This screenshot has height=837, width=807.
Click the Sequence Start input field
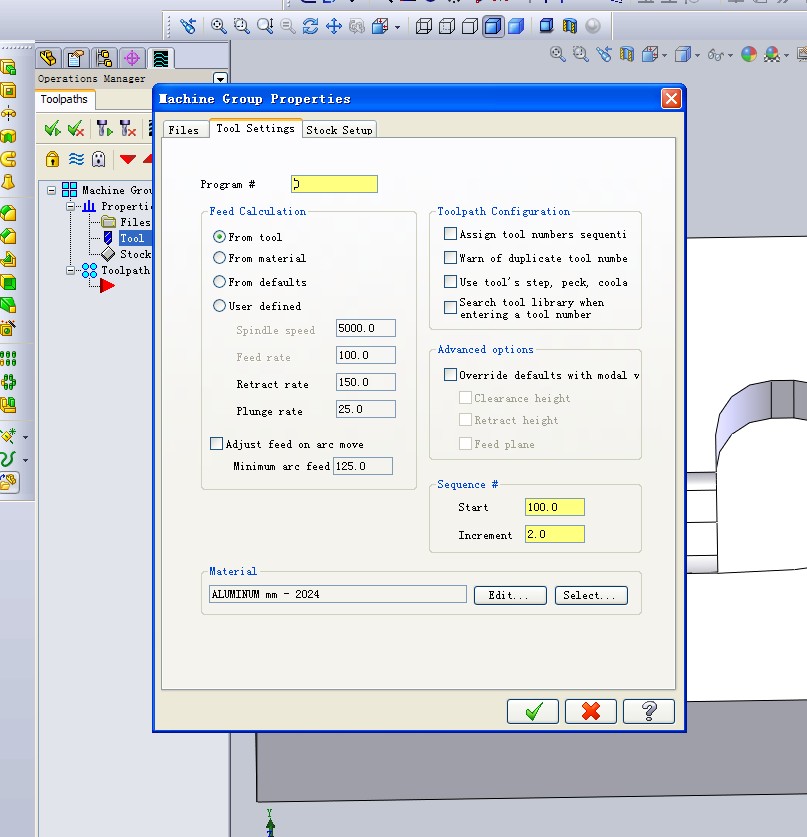click(x=554, y=507)
